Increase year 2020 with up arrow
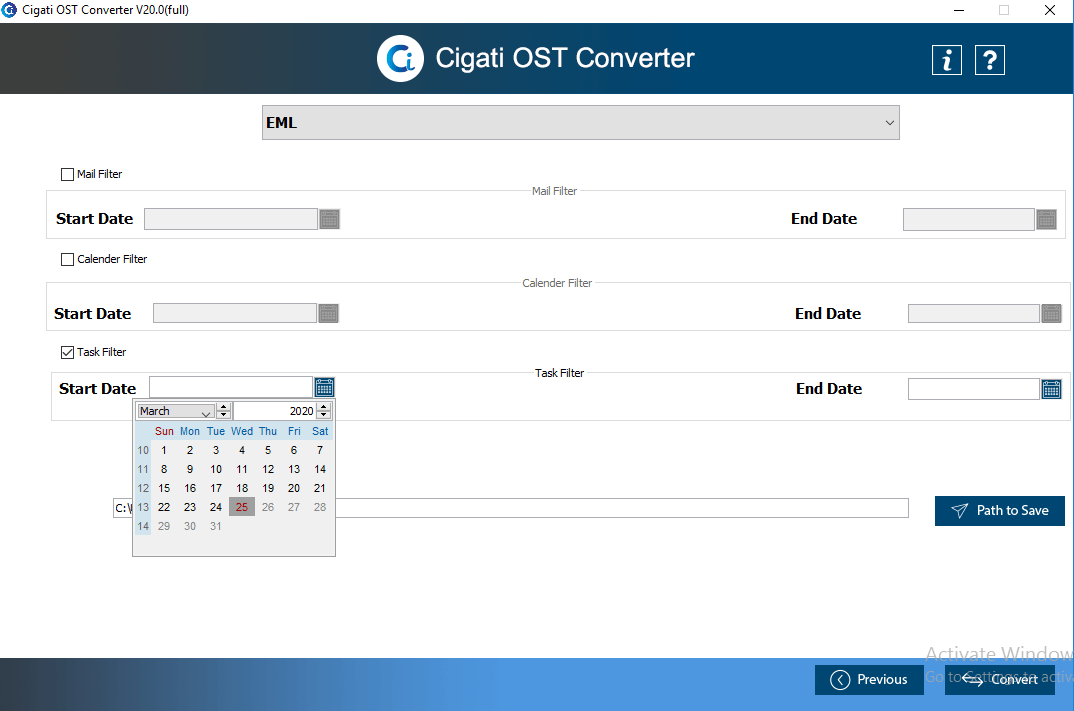 pyautogui.click(x=324, y=407)
